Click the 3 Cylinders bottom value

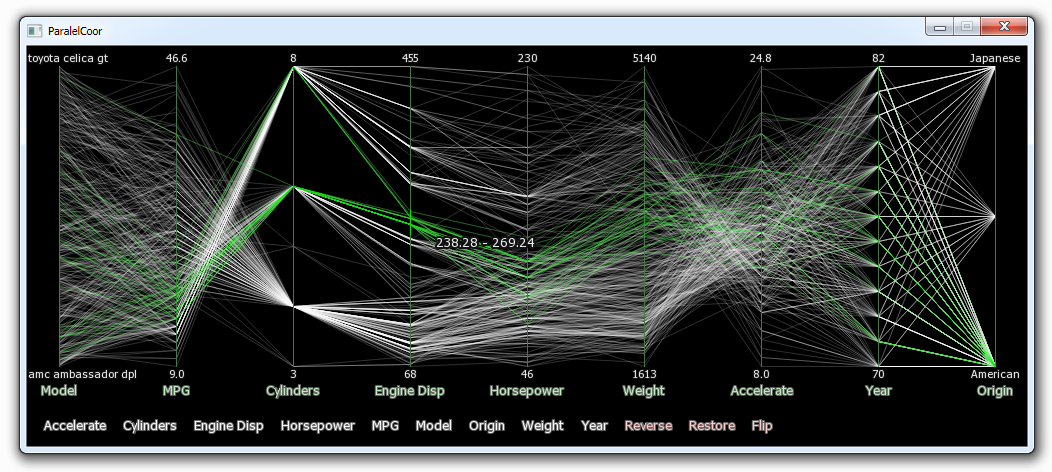click(x=293, y=374)
